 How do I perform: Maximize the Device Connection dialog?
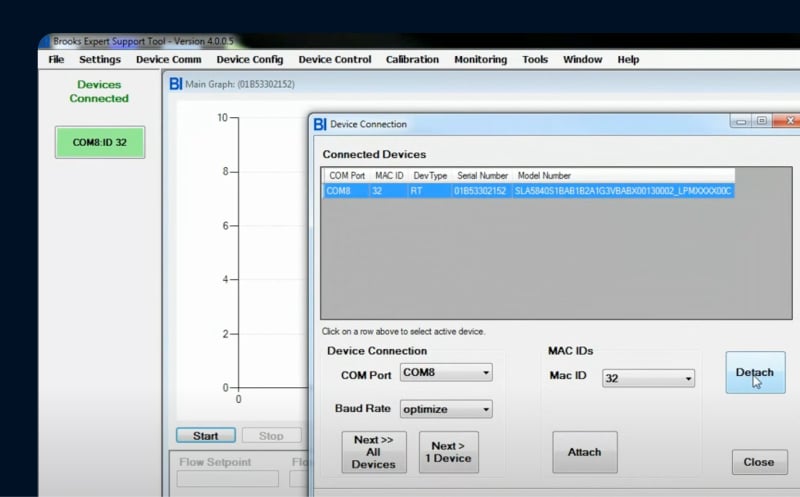point(762,121)
